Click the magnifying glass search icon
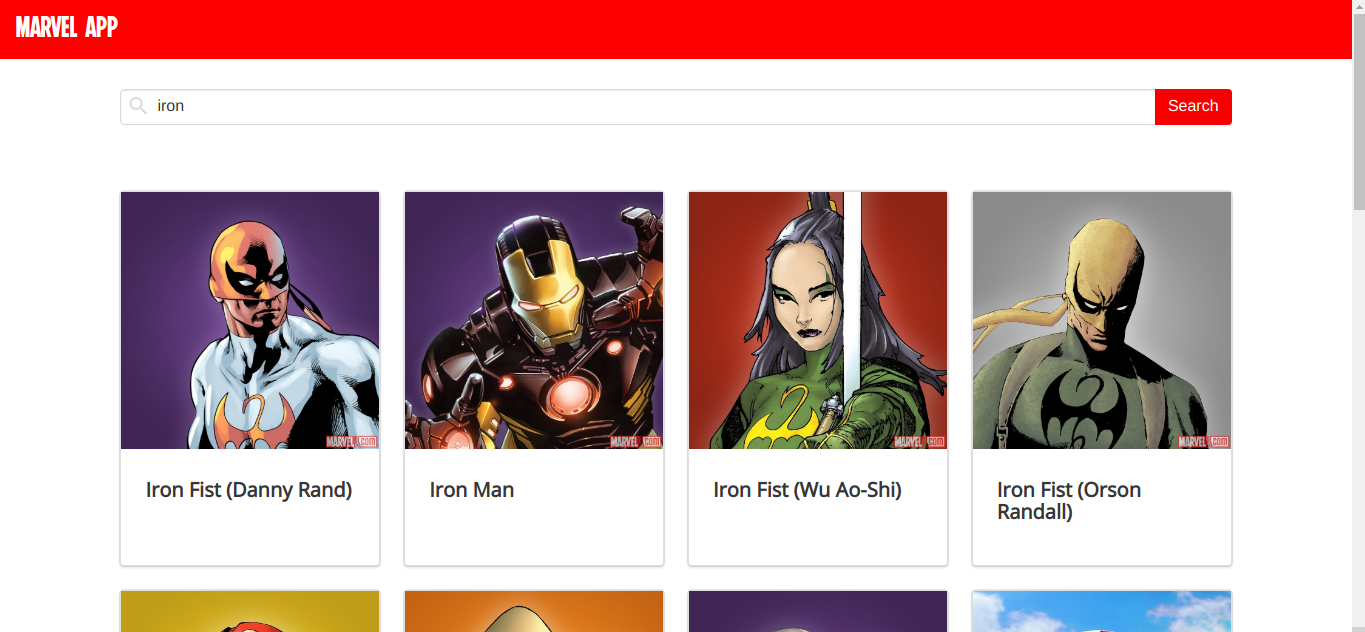 coord(138,106)
